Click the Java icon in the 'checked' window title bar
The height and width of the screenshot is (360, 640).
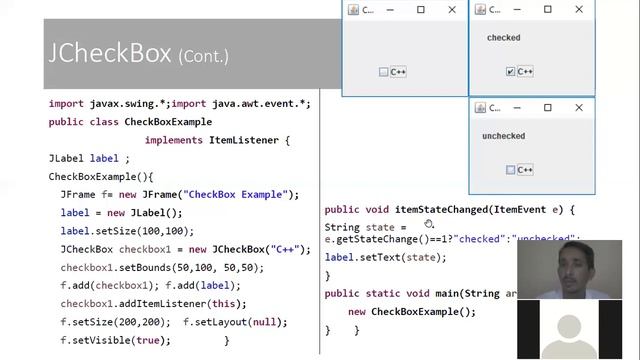(x=480, y=9)
